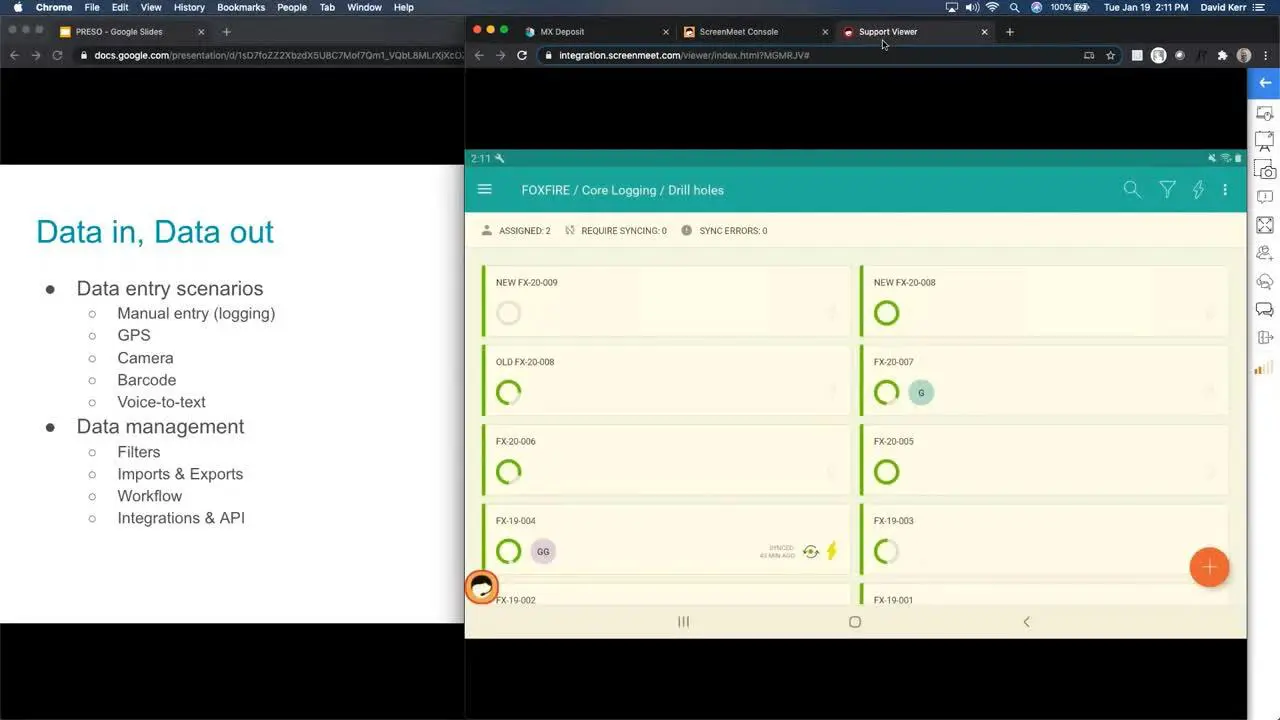Tap the REQUIRE SYNCING: 0 status label

[615, 231]
